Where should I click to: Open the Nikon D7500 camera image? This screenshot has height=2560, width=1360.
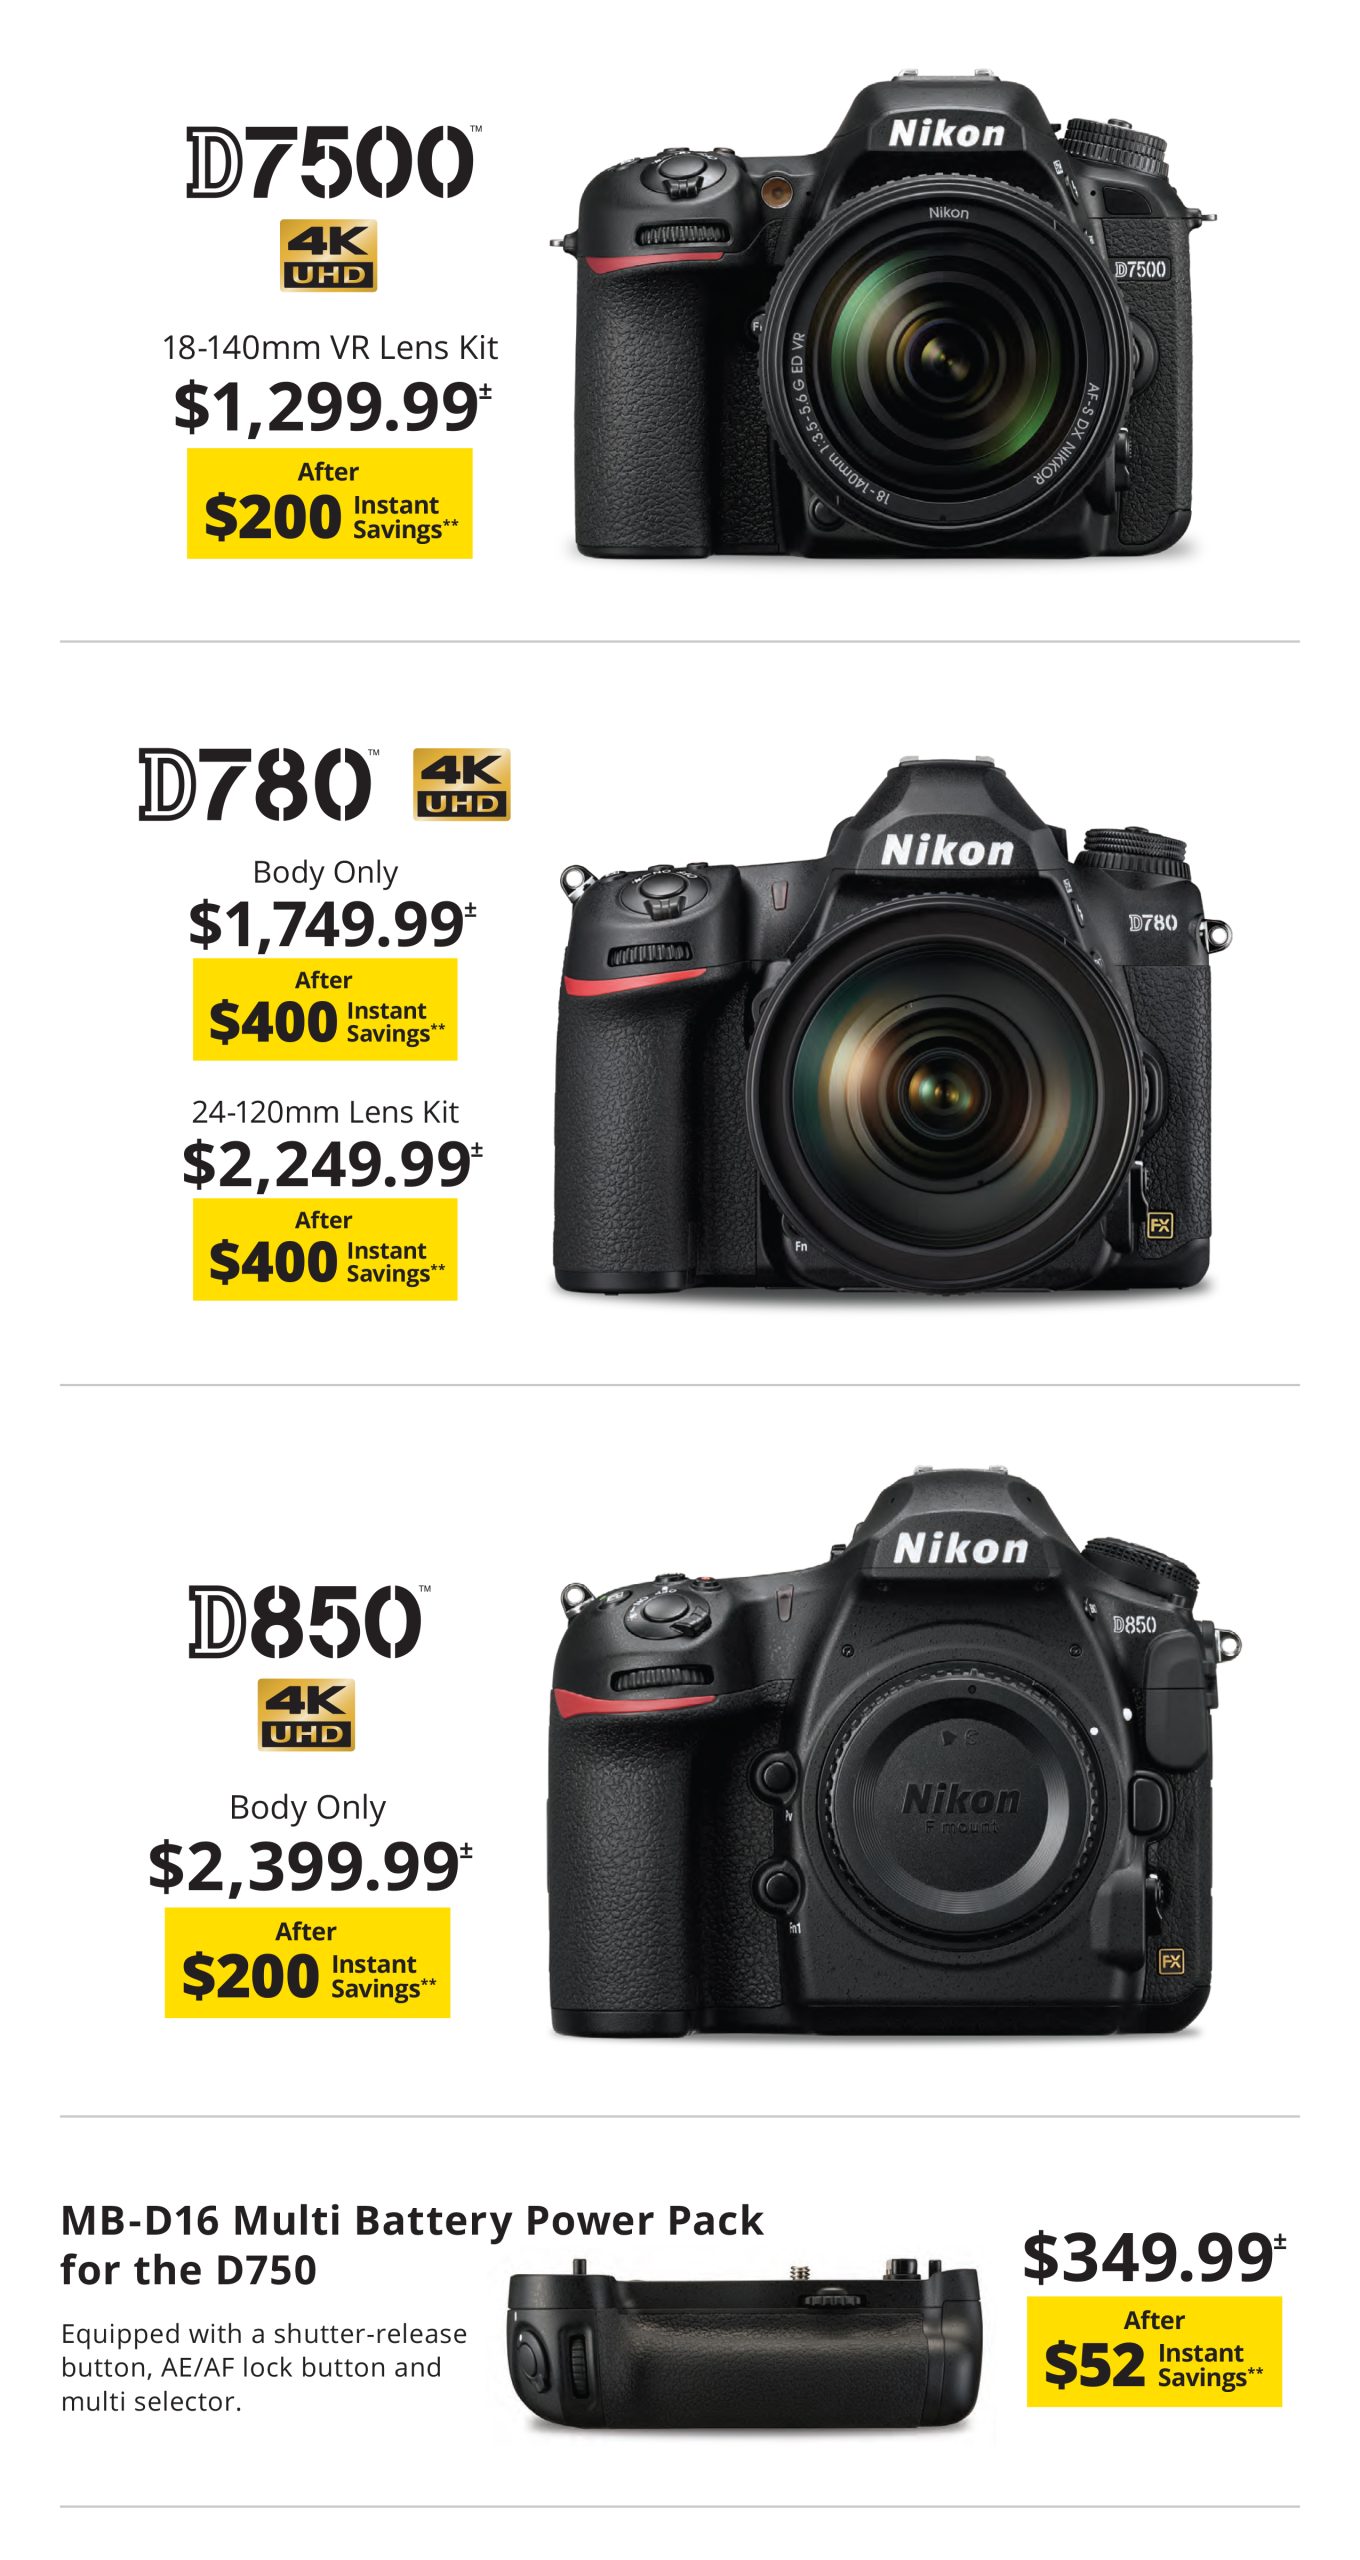883,316
